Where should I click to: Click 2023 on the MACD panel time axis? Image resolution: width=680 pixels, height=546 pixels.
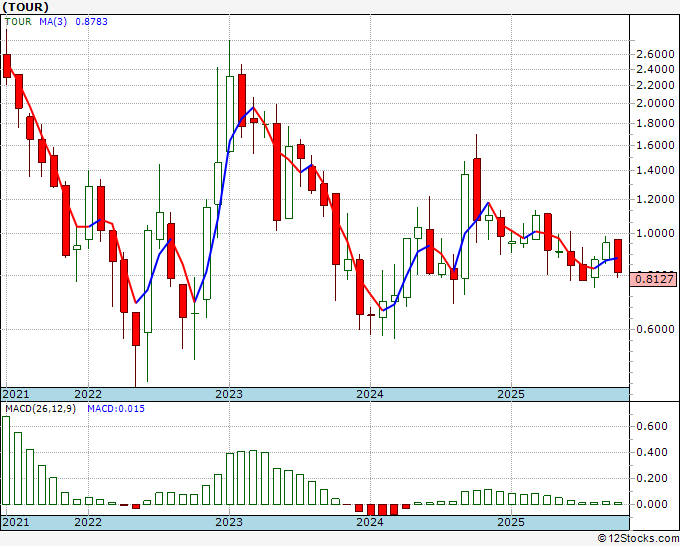click(229, 523)
